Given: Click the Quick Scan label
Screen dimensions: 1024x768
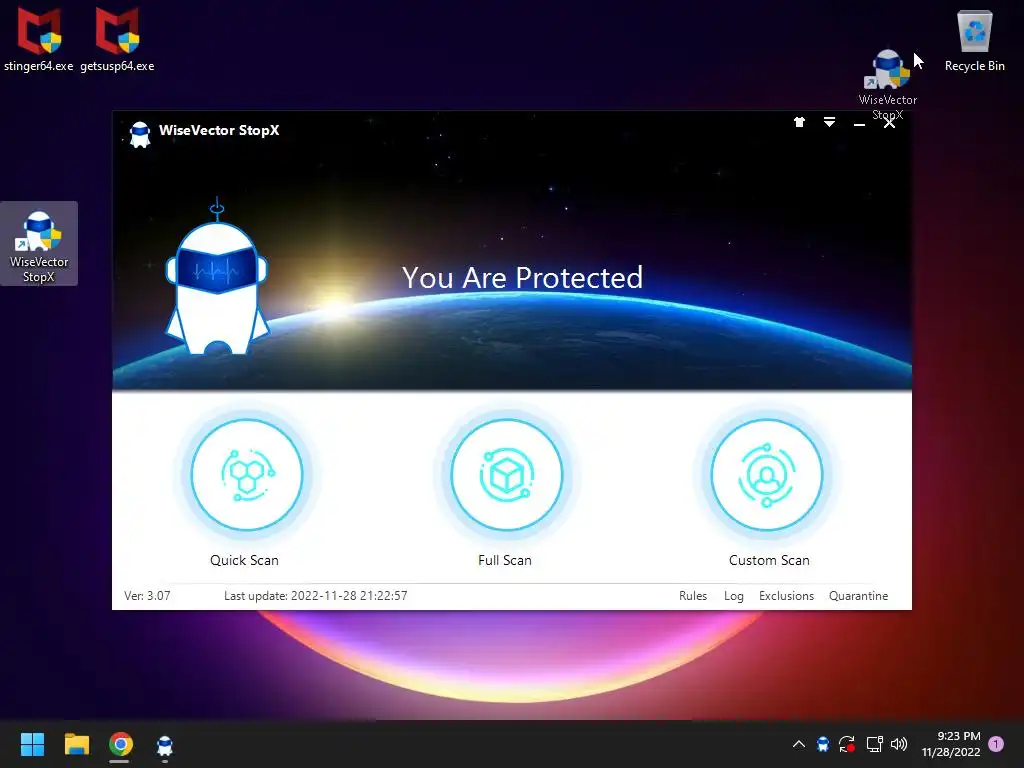Looking at the screenshot, I should click(x=244, y=560).
